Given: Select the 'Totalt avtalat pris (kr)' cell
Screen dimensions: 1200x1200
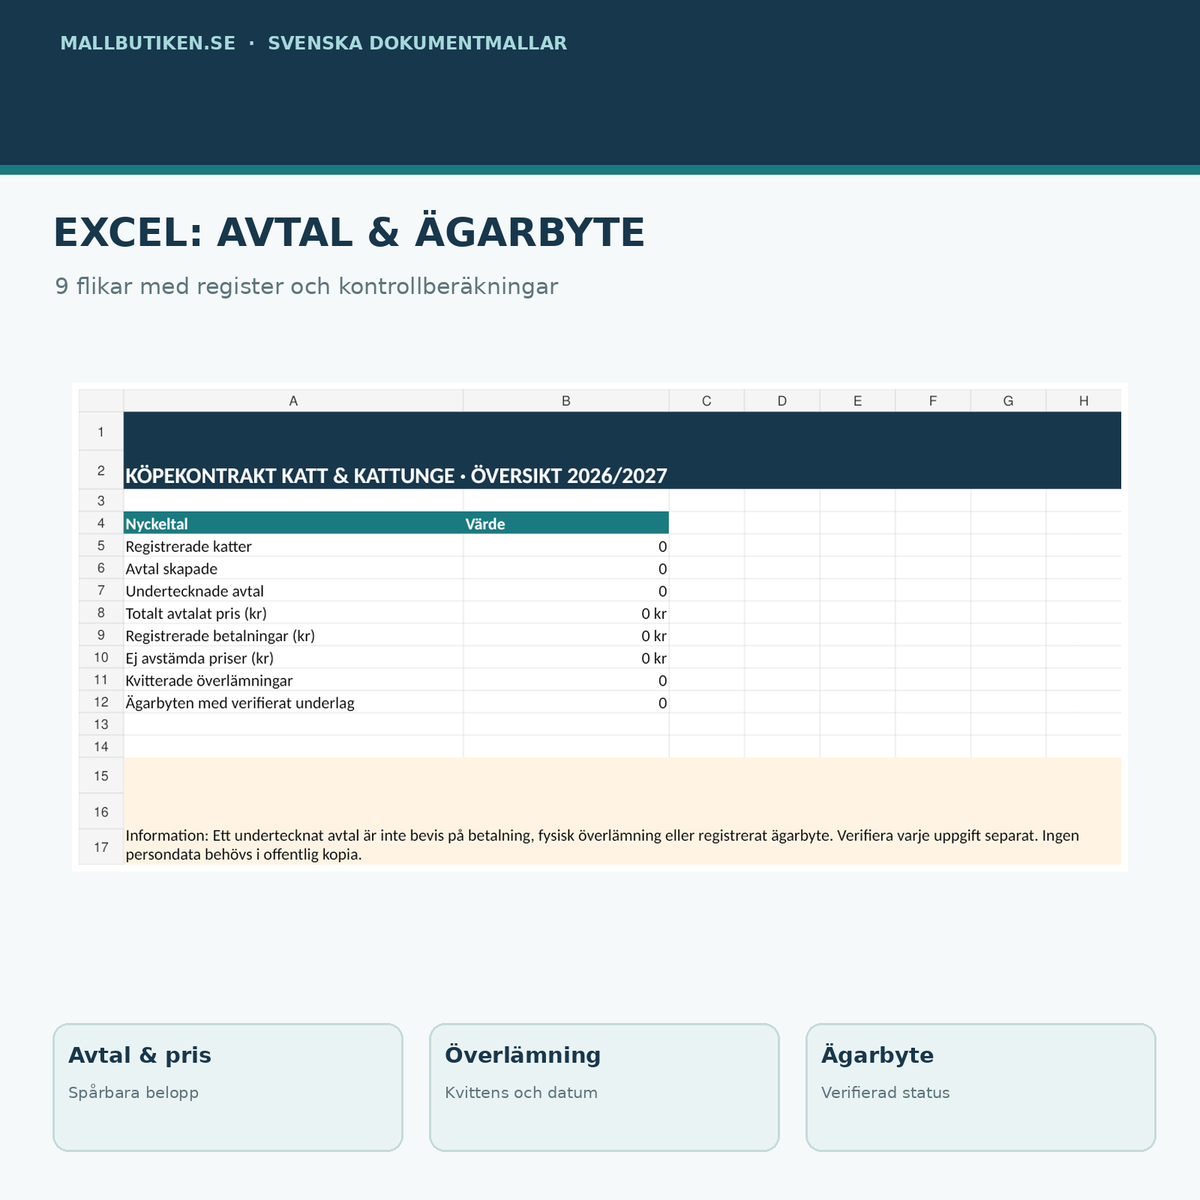Looking at the screenshot, I should pos(293,613).
